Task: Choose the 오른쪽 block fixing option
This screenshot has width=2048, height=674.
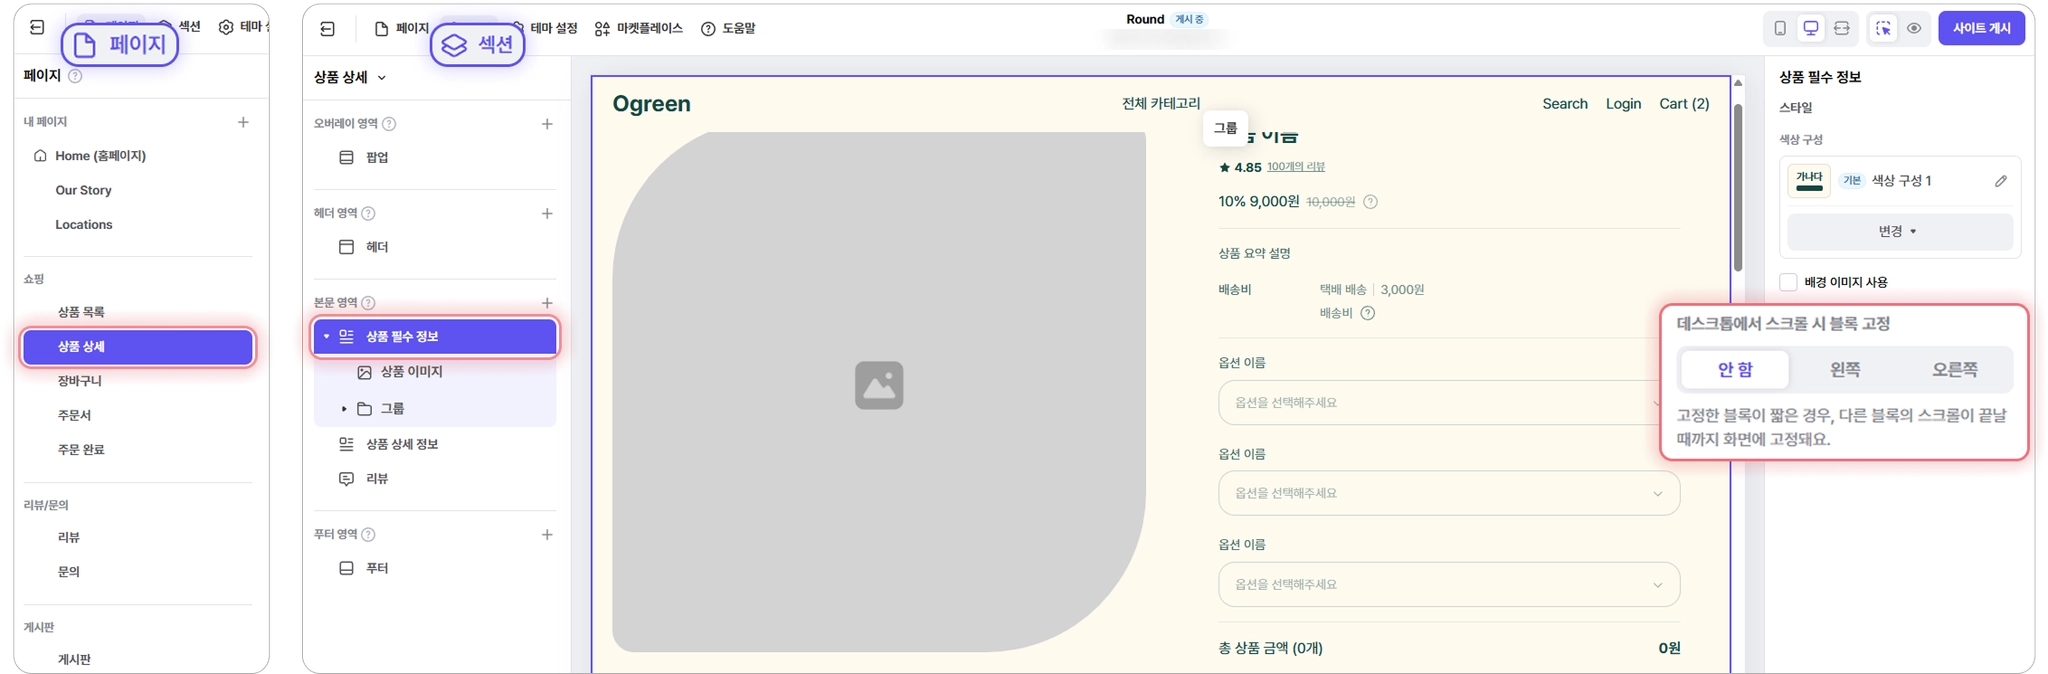Action: [1954, 370]
